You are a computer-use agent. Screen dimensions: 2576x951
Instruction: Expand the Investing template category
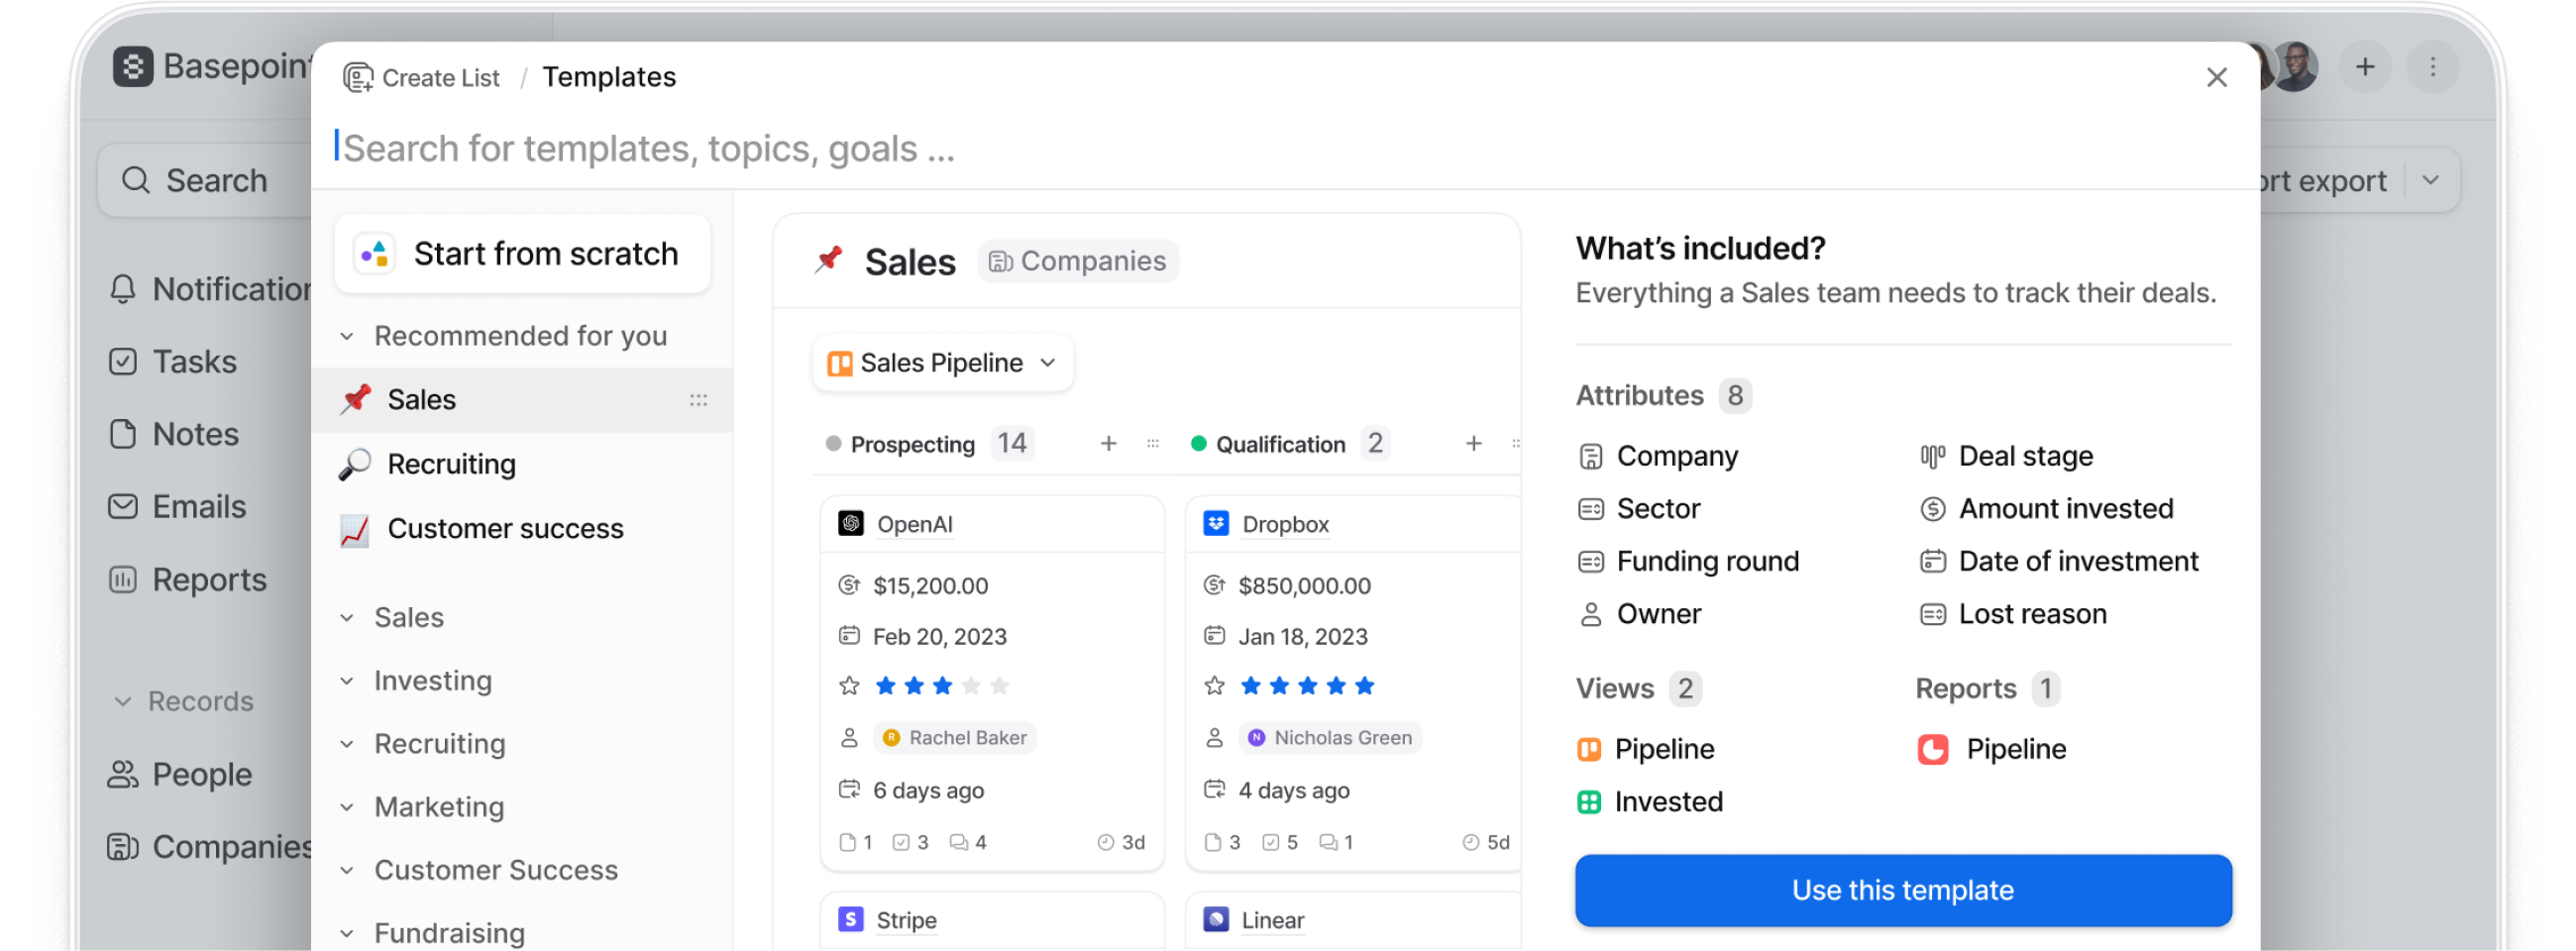(347, 681)
